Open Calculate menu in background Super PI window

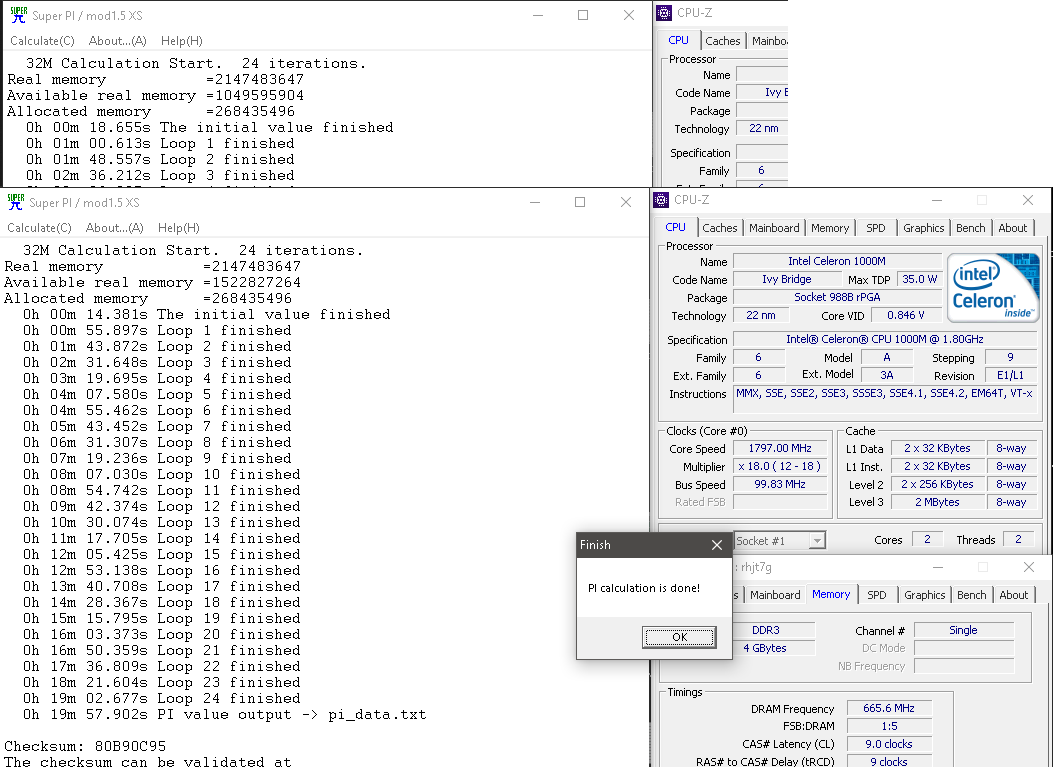pos(42,41)
